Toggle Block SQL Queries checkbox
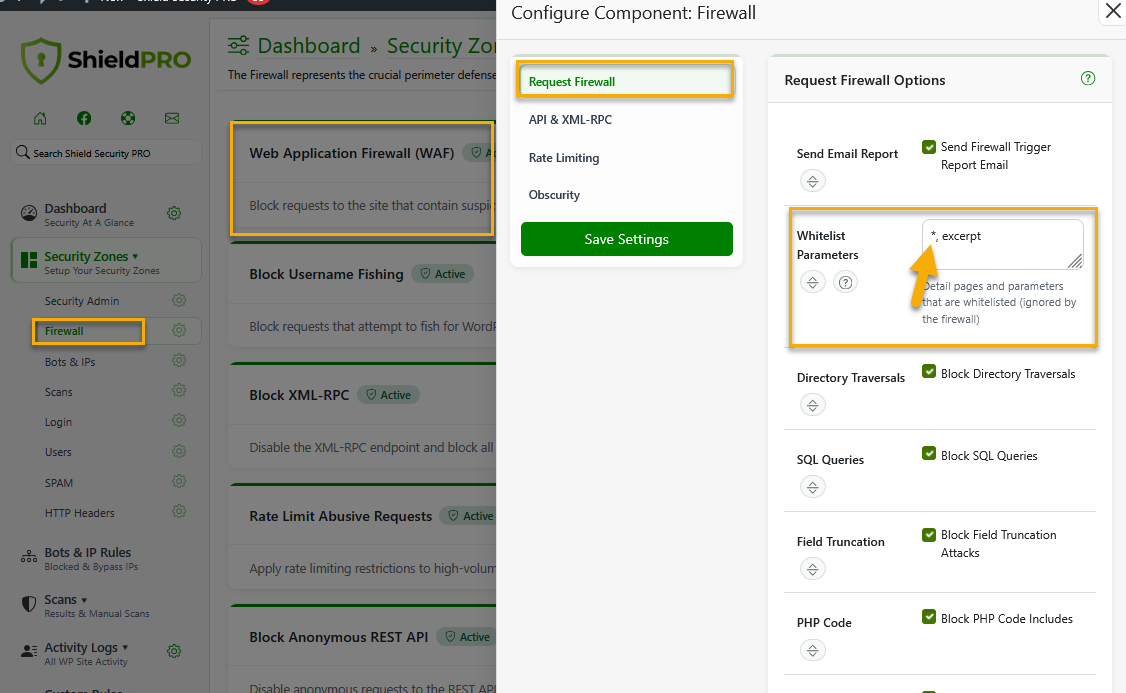This screenshot has height=693, width=1126. (929, 453)
